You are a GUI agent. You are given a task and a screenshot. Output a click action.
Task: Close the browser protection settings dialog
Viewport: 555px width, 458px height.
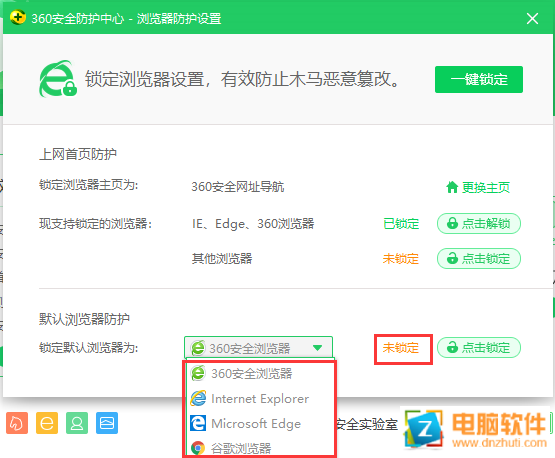pyautogui.click(x=532, y=18)
